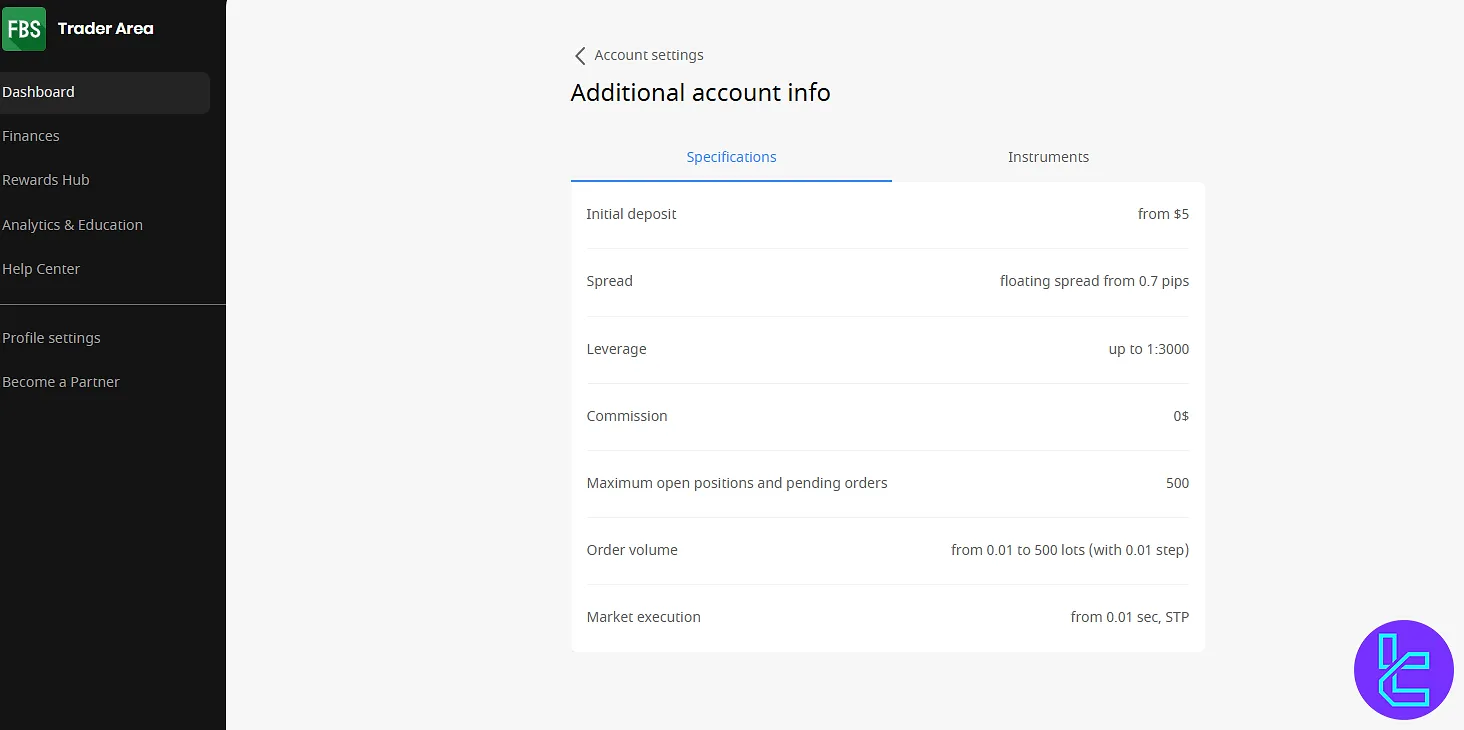Open the Help Center page
The width and height of the screenshot is (1464, 730).
(x=41, y=269)
